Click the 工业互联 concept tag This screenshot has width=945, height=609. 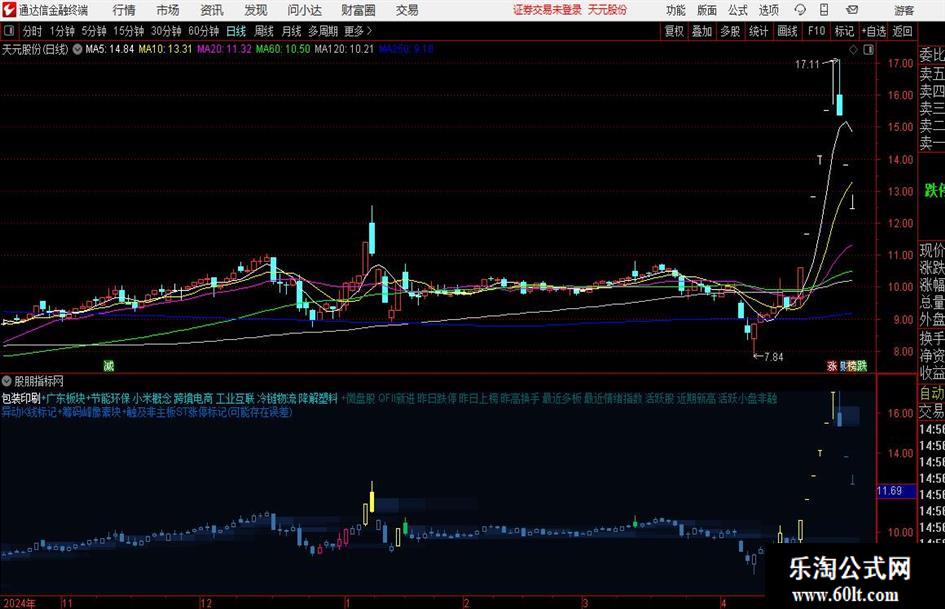click(235, 399)
